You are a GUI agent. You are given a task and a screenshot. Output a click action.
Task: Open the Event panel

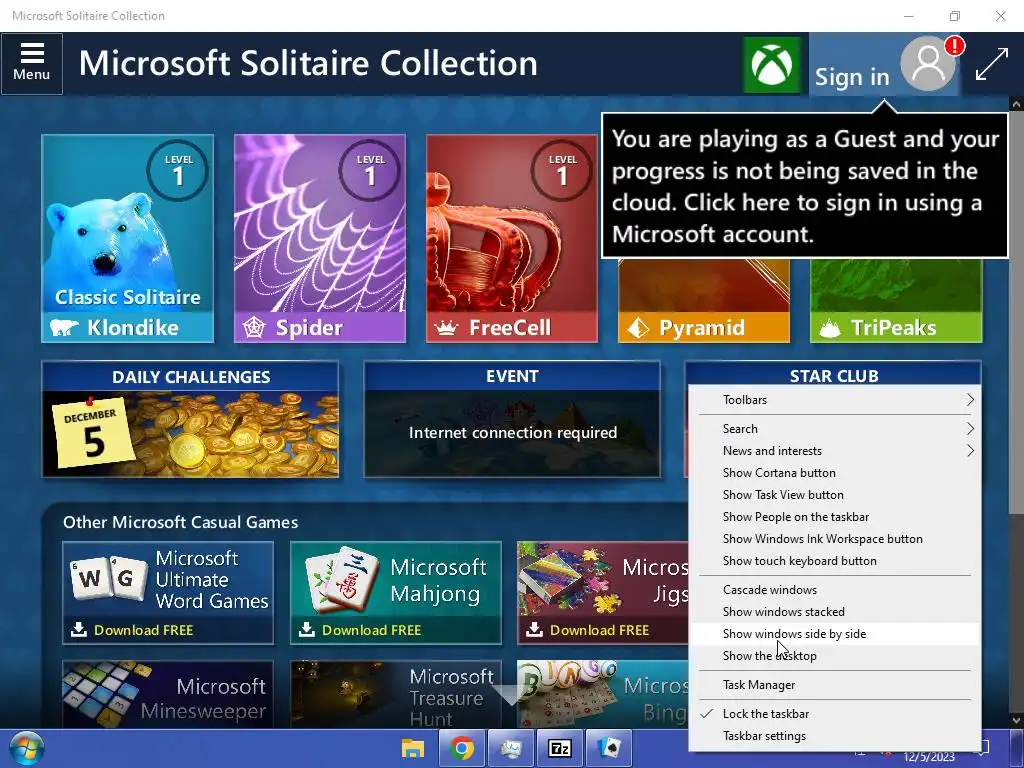[512, 419]
